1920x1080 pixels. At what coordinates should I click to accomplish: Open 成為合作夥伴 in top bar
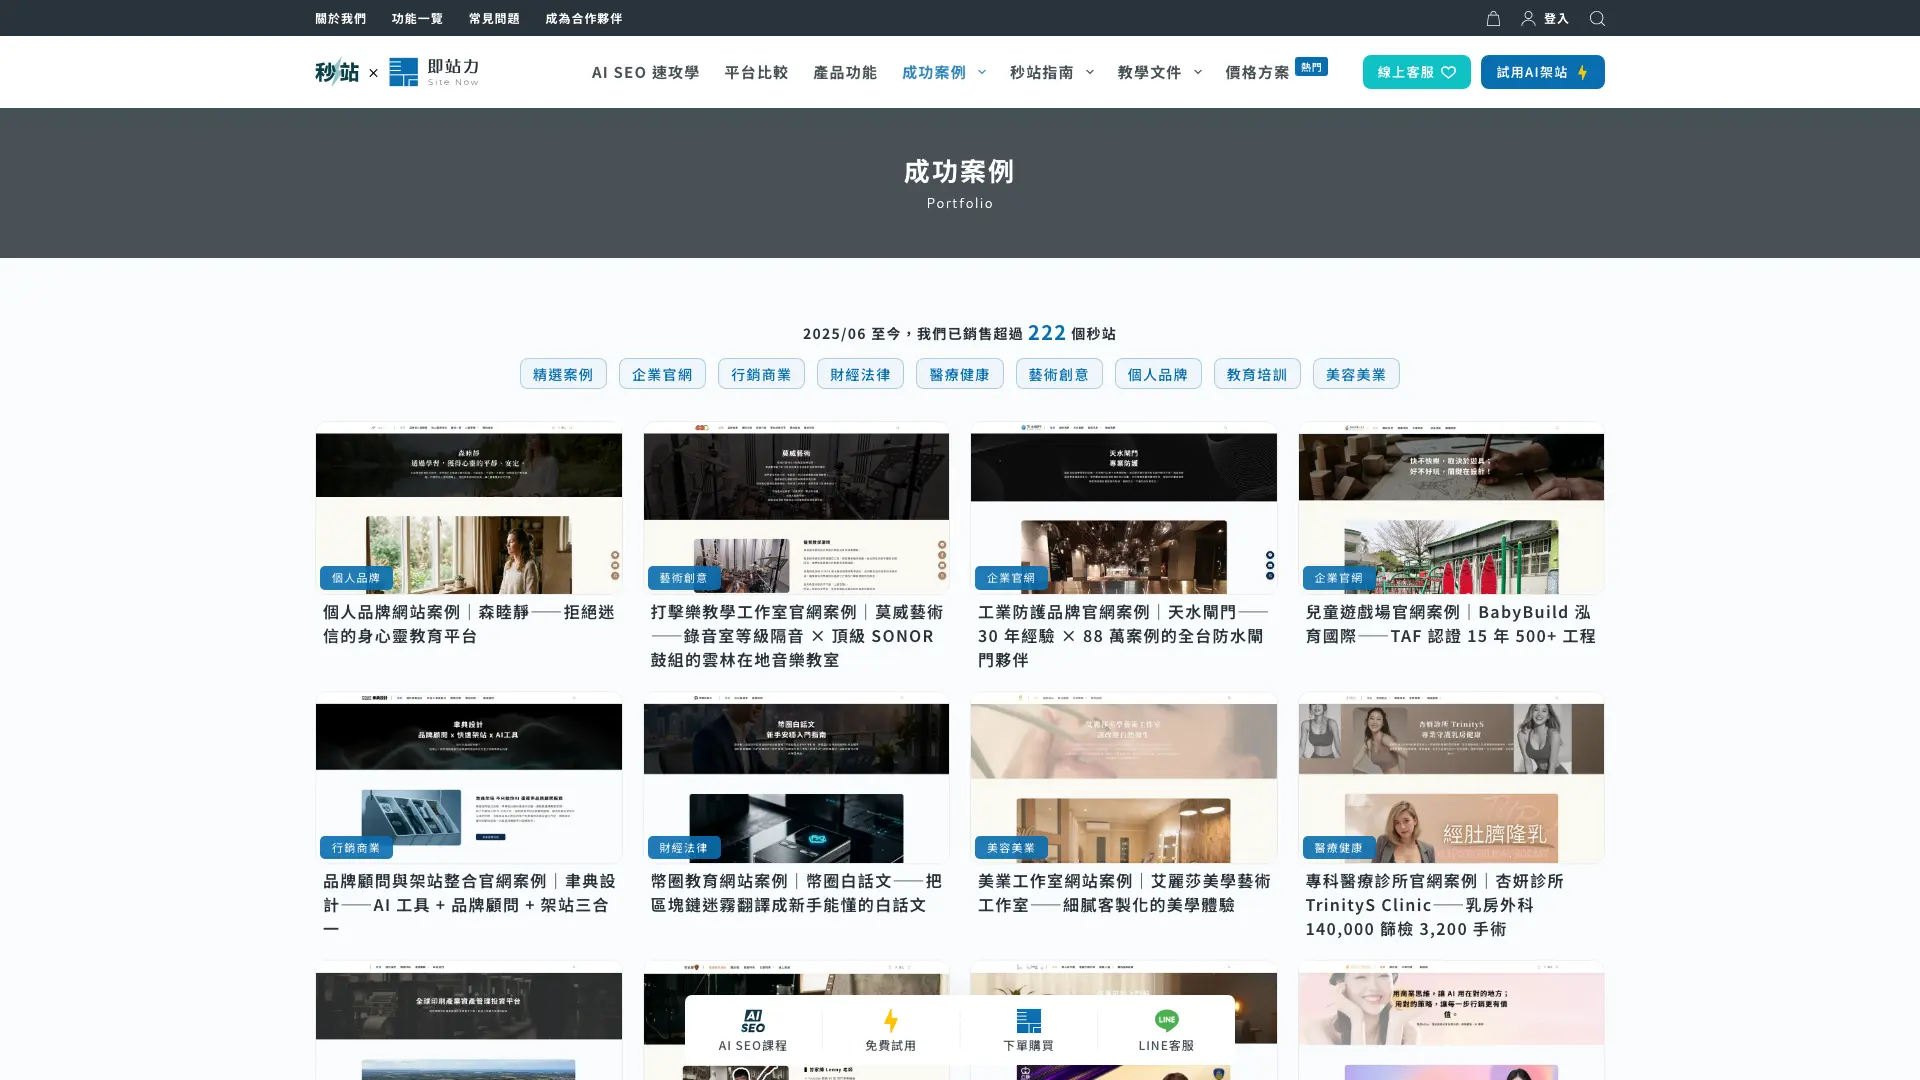click(584, 18)
